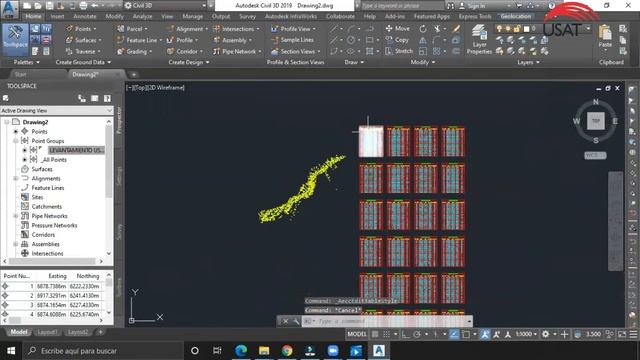The width and height of the screenshot is (640, 360).
Task: Toggle annotation visibility in status bar
Action: coord(485,334)
